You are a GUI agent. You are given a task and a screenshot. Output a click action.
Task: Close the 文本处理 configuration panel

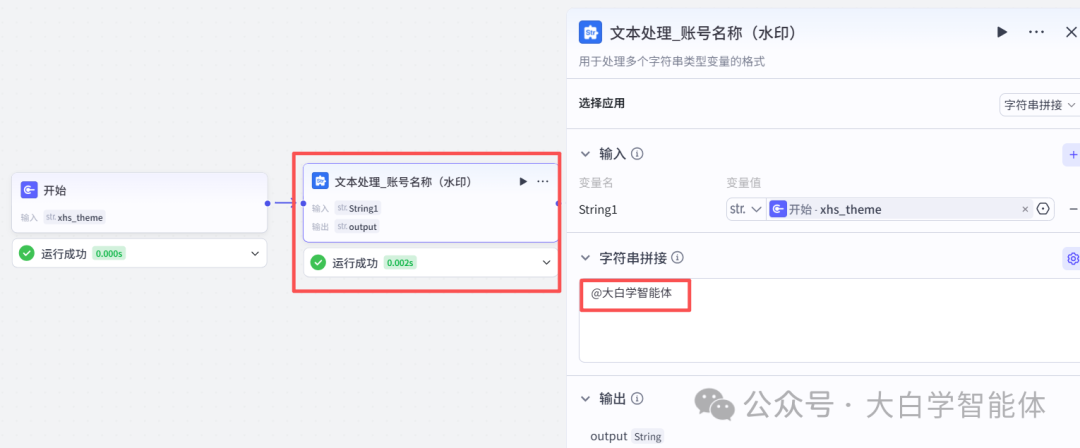pos(1070,32)
